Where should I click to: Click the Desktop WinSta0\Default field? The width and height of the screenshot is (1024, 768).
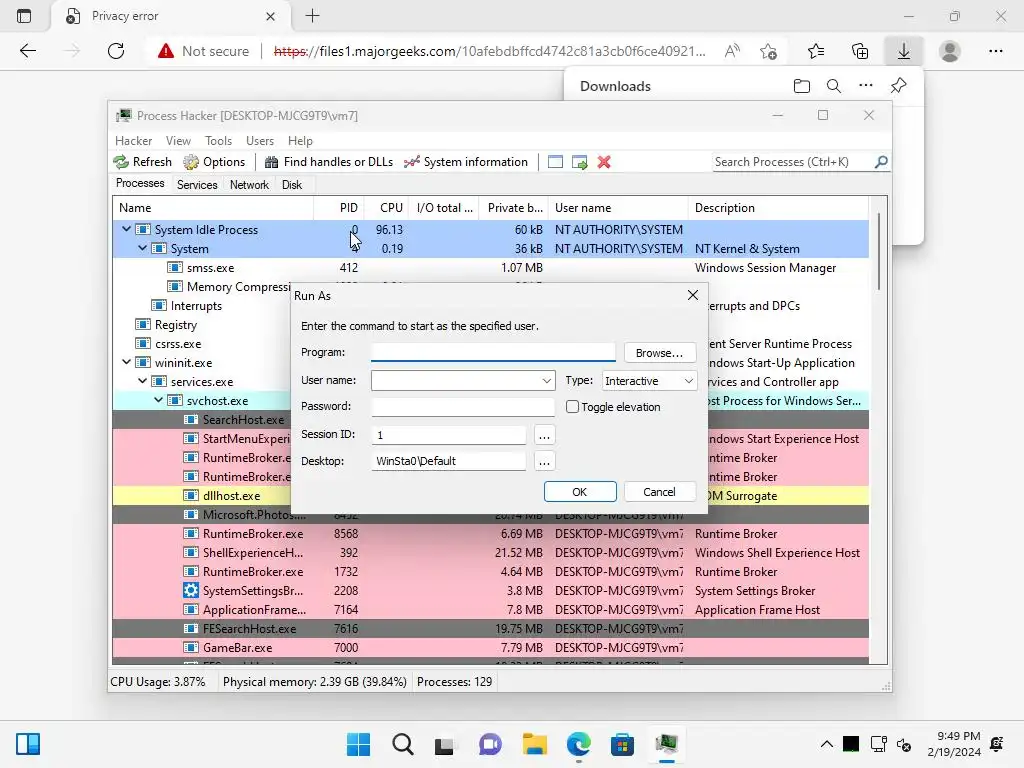[449, 461]
